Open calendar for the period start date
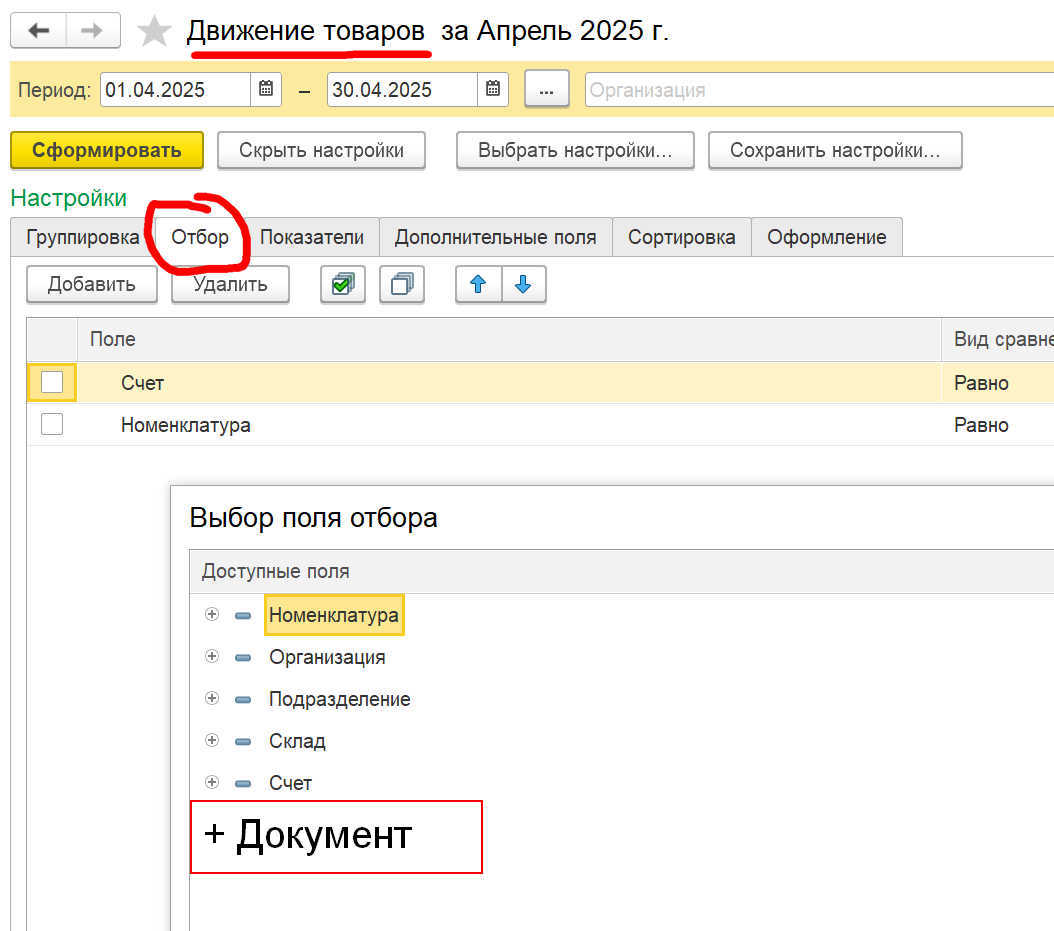The height and width of the screenshot is (931, 1054). tap(266, 89)
